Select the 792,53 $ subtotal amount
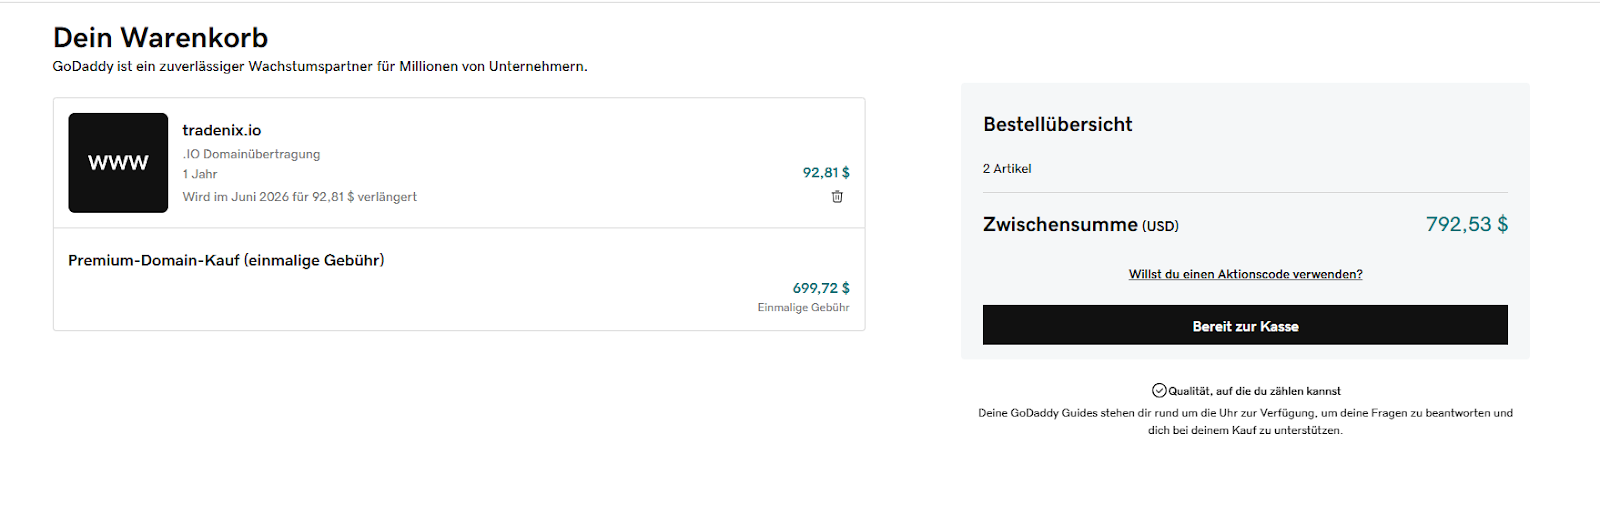Viewport: 1600px width, 515px height. tap(1467, 224)
